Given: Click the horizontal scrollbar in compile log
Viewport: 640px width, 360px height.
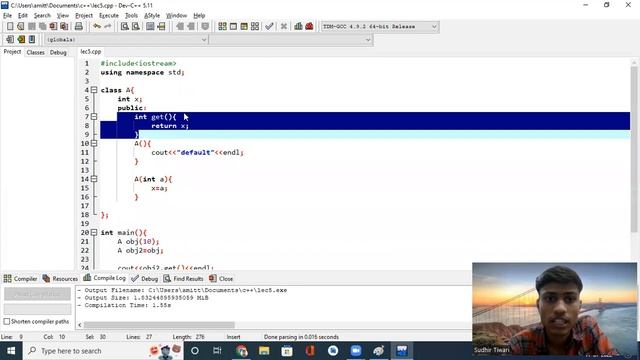Looking at the screenshot, I should 159,325.
